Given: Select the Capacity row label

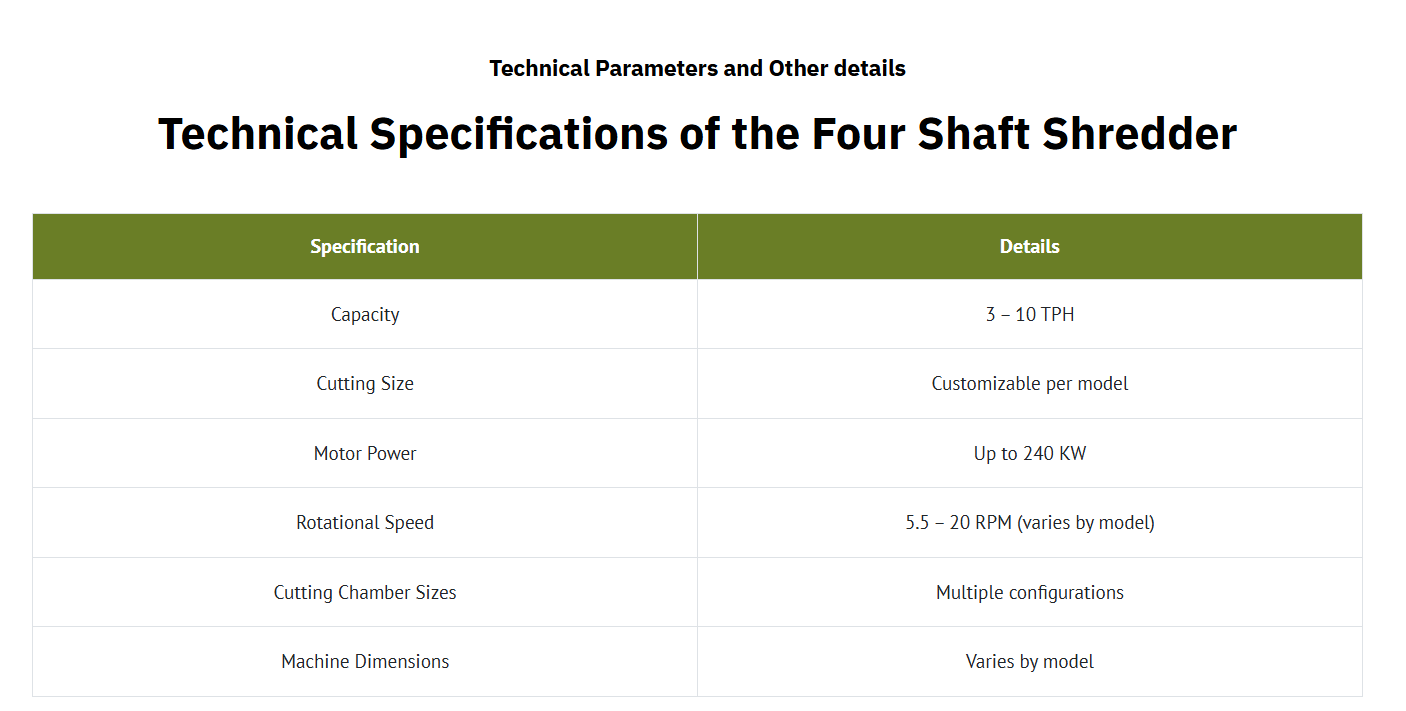Looking at the screenshot, I should (x=365, y=314).
